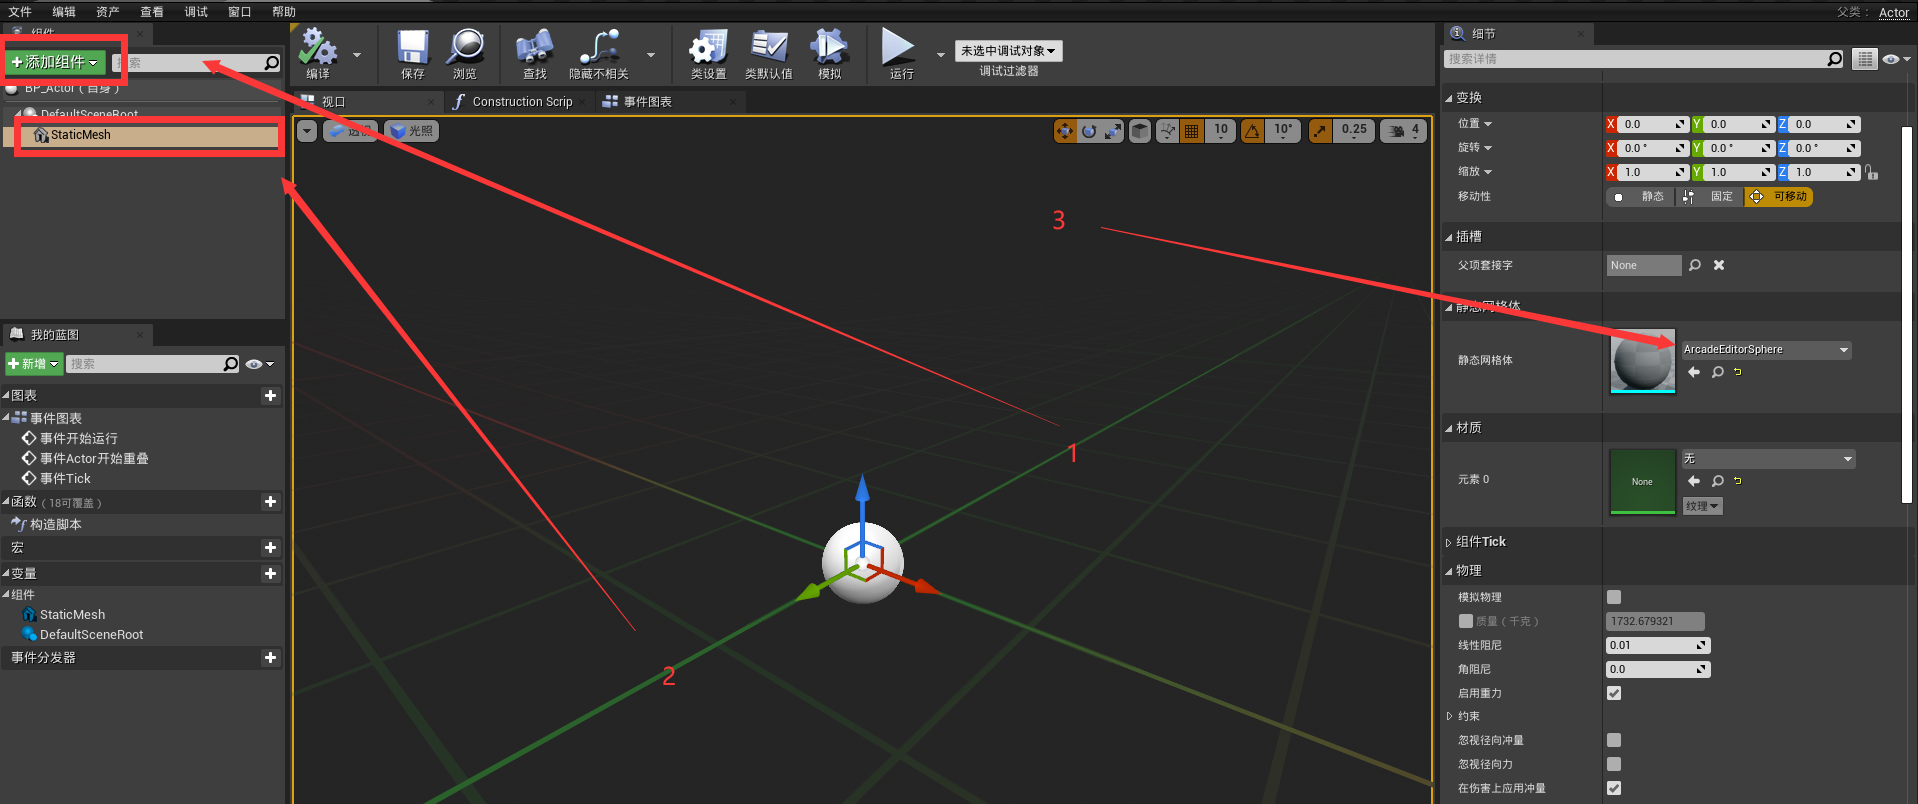The height and width of the screenshot is (804, 1918).
Task: Set mobility to Movable (可移动)
Action: point(1779,197)
